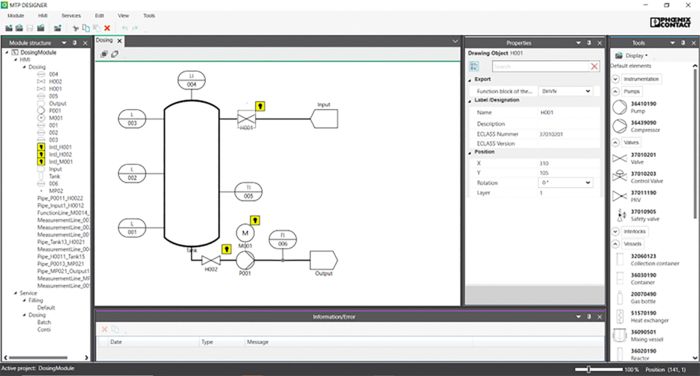Click the red delete X toolbar icon
The image size is (700, 376).
coord(107,28)
